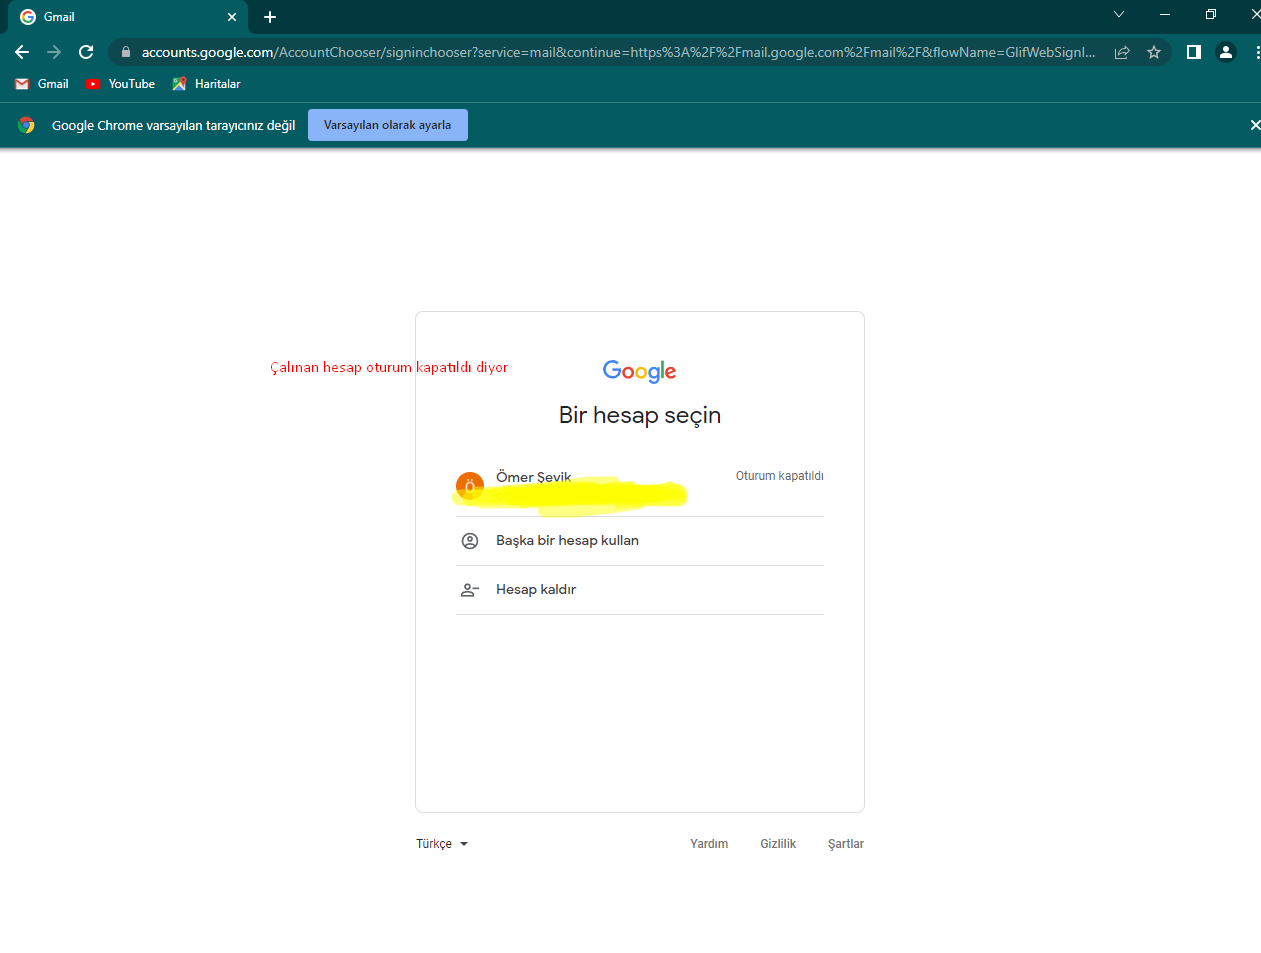Open the Şartlar link
Screen dimensions: 1261x953
tap(846, 844)
